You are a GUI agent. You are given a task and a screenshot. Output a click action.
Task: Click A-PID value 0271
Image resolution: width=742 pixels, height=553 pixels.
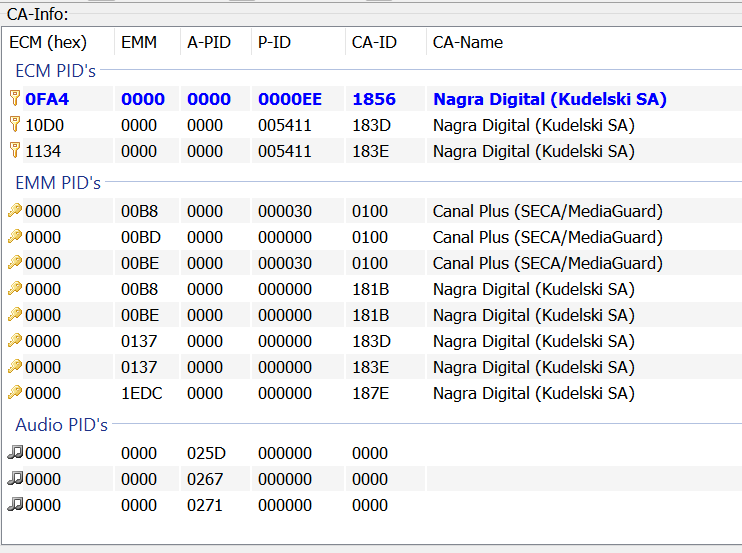pos(204,505)
